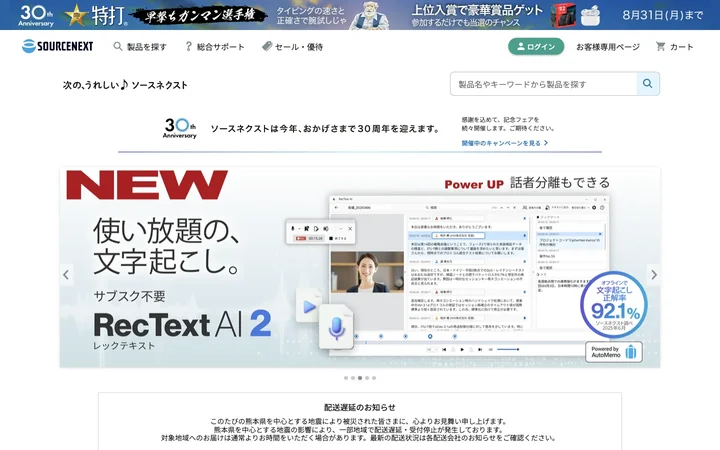720x450 pixels.
Task: Click the SOURCENEXT logo
Action: [57, 46]
